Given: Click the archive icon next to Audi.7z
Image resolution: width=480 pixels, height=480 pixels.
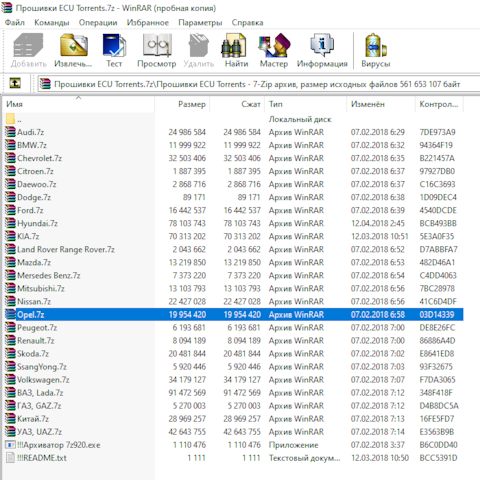Looking at the screenshot, I should point(10,132).
